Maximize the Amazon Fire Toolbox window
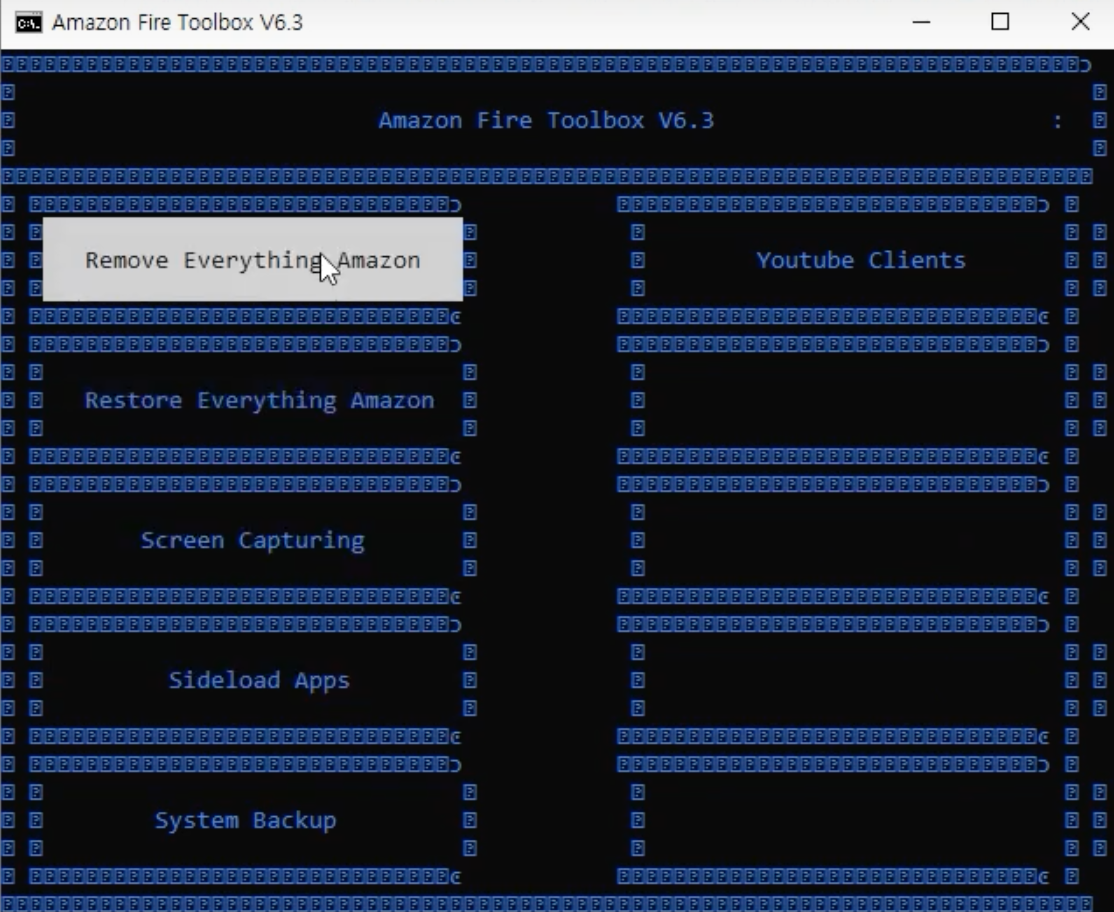The width and height of the screenshot is (1114, 912). (x=1000, y=22)
